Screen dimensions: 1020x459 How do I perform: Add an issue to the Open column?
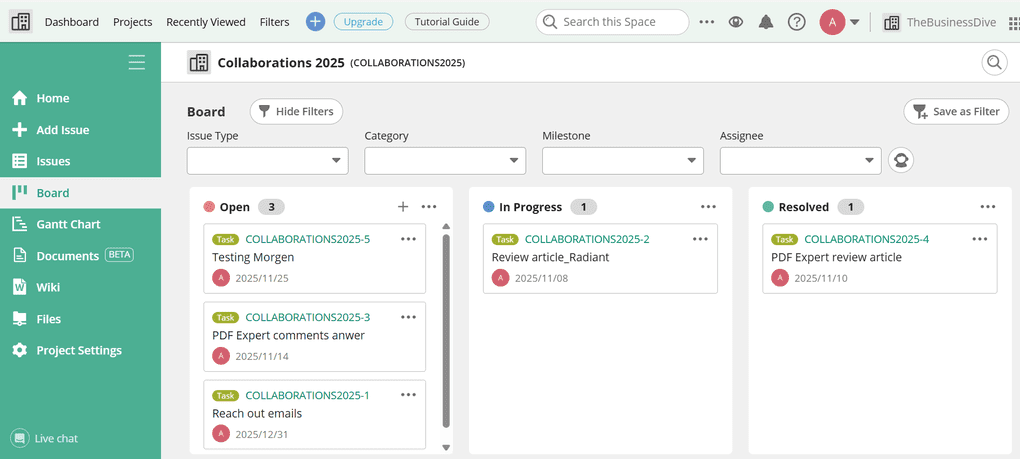pos(403,207)
